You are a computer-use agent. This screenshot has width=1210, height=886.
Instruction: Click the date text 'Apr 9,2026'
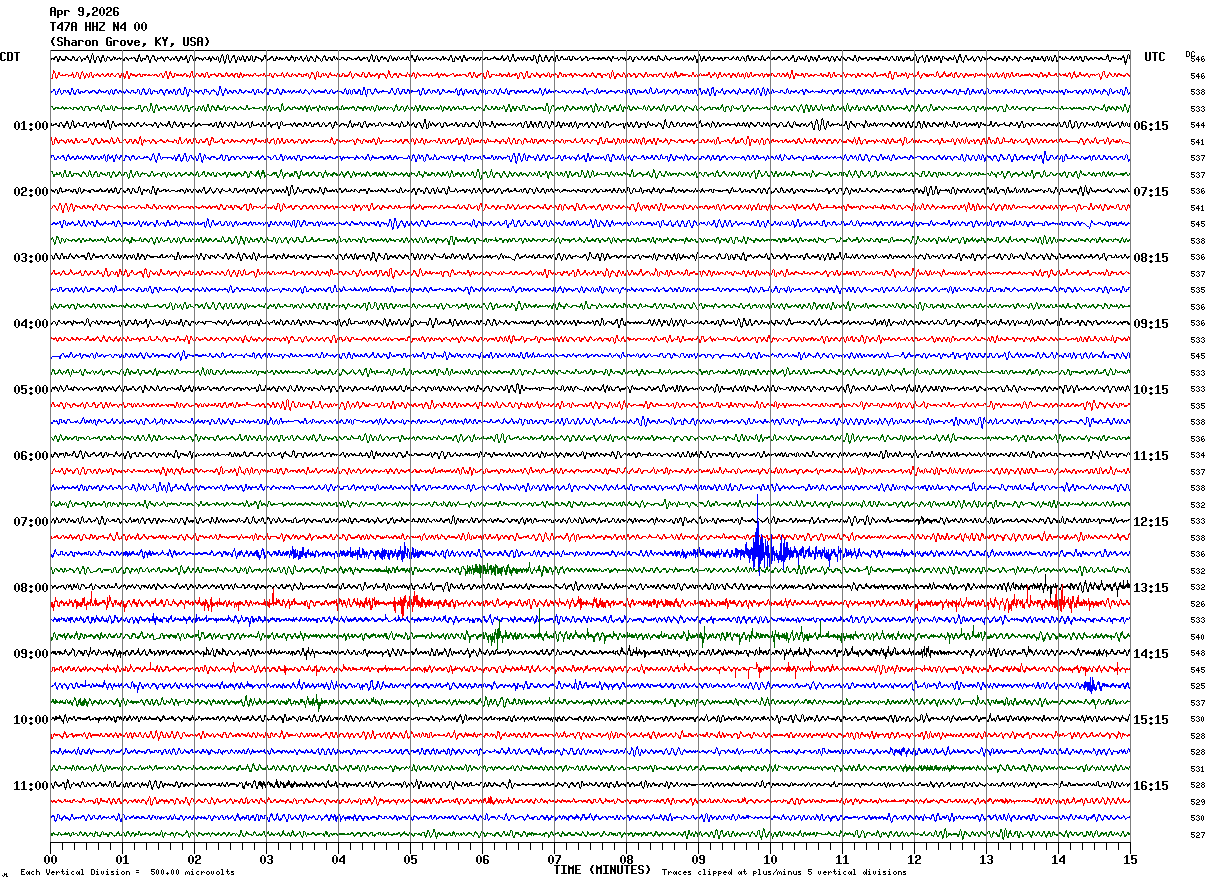point(84,12)
